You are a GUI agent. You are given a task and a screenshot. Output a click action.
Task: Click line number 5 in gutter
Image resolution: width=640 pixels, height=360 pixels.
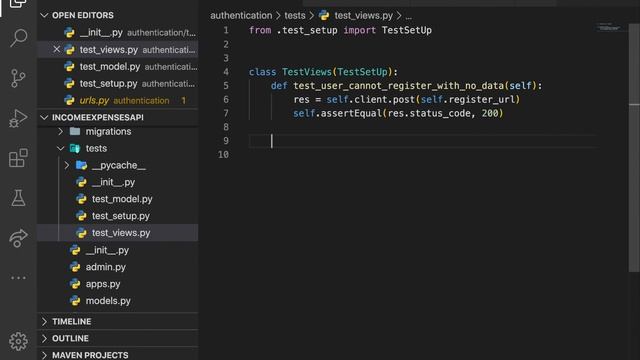click(x=226, y=86)
